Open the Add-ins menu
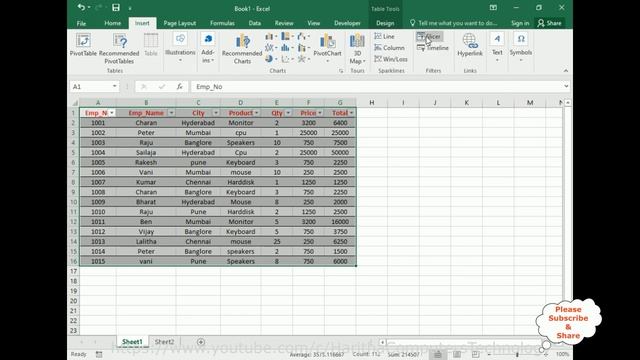640x360 pixels. click(x=208, y=48)
